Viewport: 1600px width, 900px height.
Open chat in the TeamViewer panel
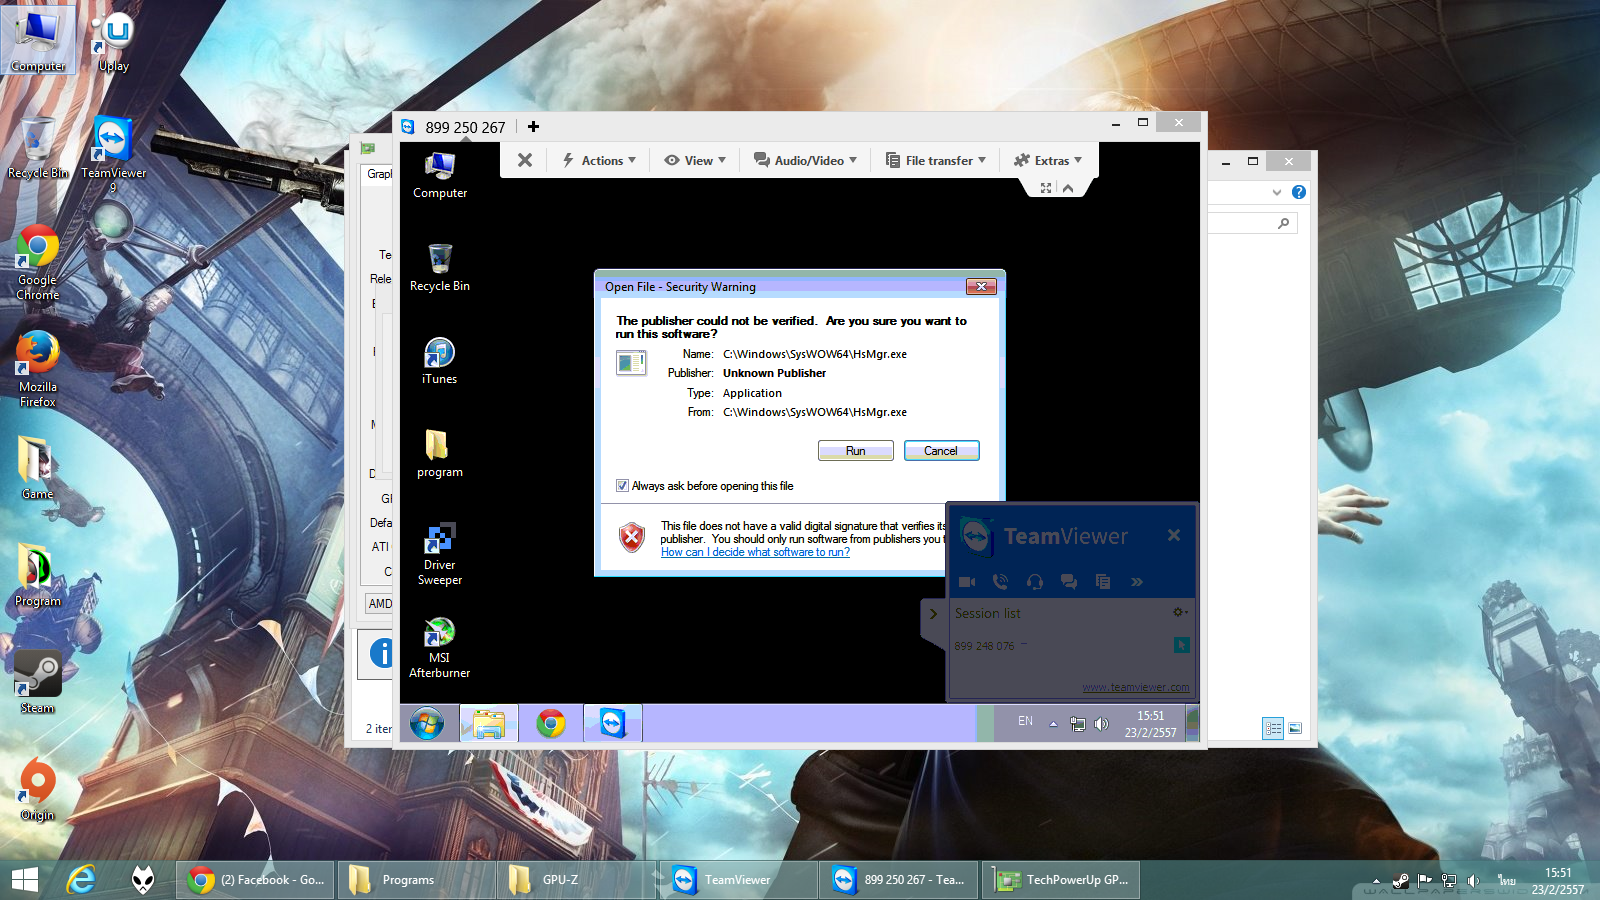click(x=1069, y=581)
